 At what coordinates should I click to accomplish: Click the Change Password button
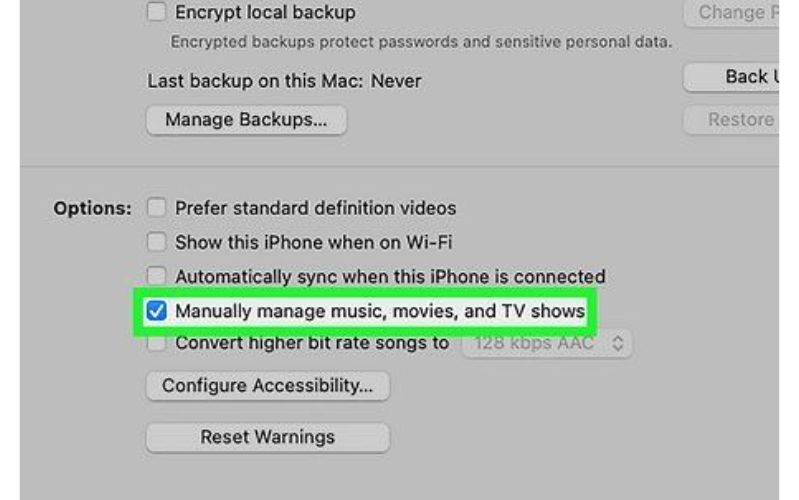(731, 12)
